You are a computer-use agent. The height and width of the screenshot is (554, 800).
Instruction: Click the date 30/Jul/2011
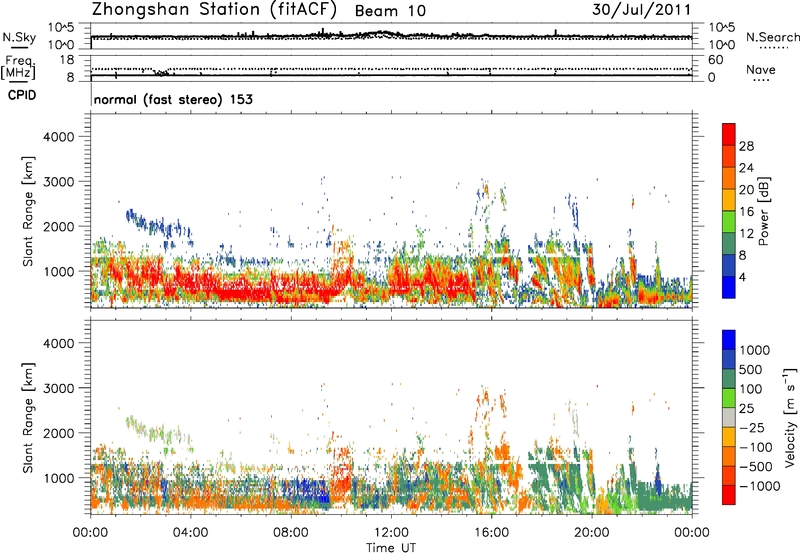point(641,9)
